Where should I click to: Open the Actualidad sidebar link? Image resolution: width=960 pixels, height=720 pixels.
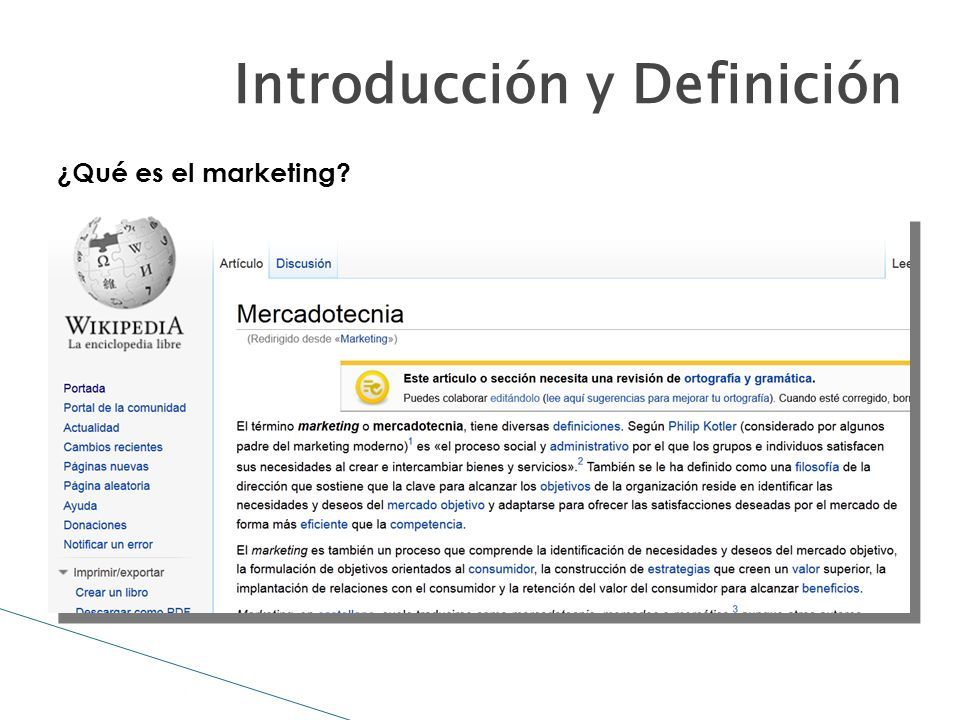[x=91, y=427]
